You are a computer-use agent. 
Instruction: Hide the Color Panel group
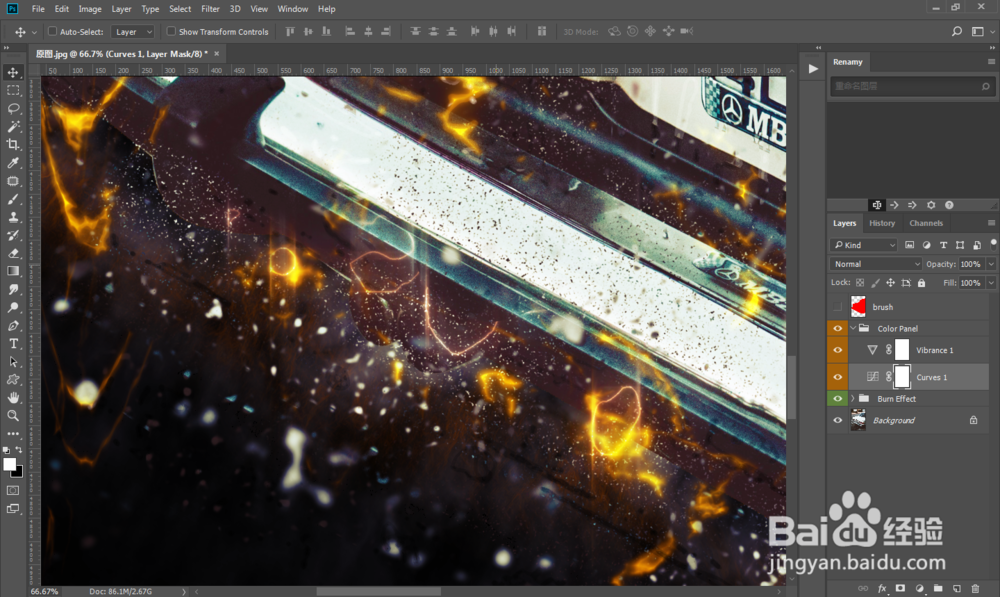(x=837, y=328)
